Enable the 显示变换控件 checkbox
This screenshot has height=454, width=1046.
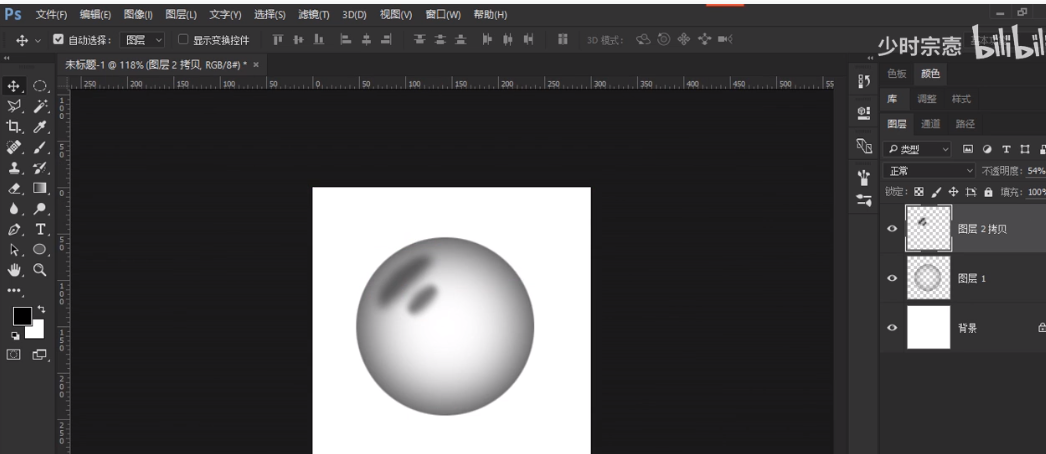(x=183, y=40)
